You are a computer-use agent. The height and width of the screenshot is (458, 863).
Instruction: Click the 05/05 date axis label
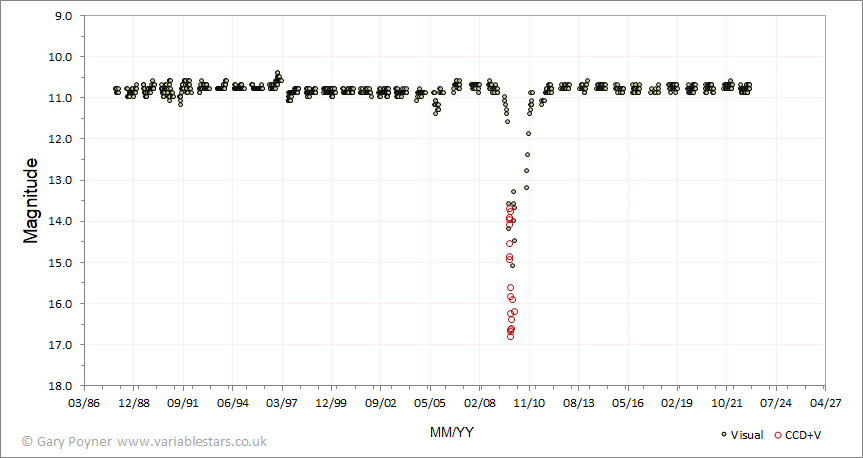click(x=430, y=402)
